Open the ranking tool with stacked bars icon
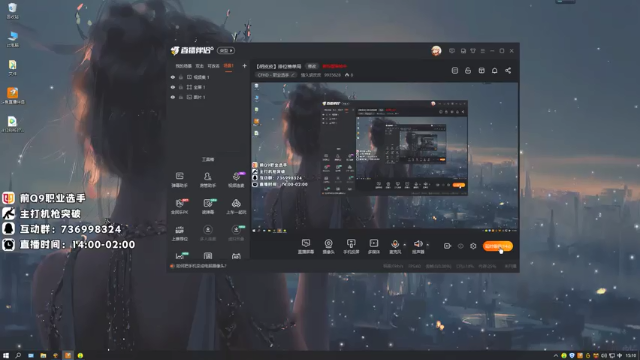Screen dimensions: 640x360 (179, 233)
